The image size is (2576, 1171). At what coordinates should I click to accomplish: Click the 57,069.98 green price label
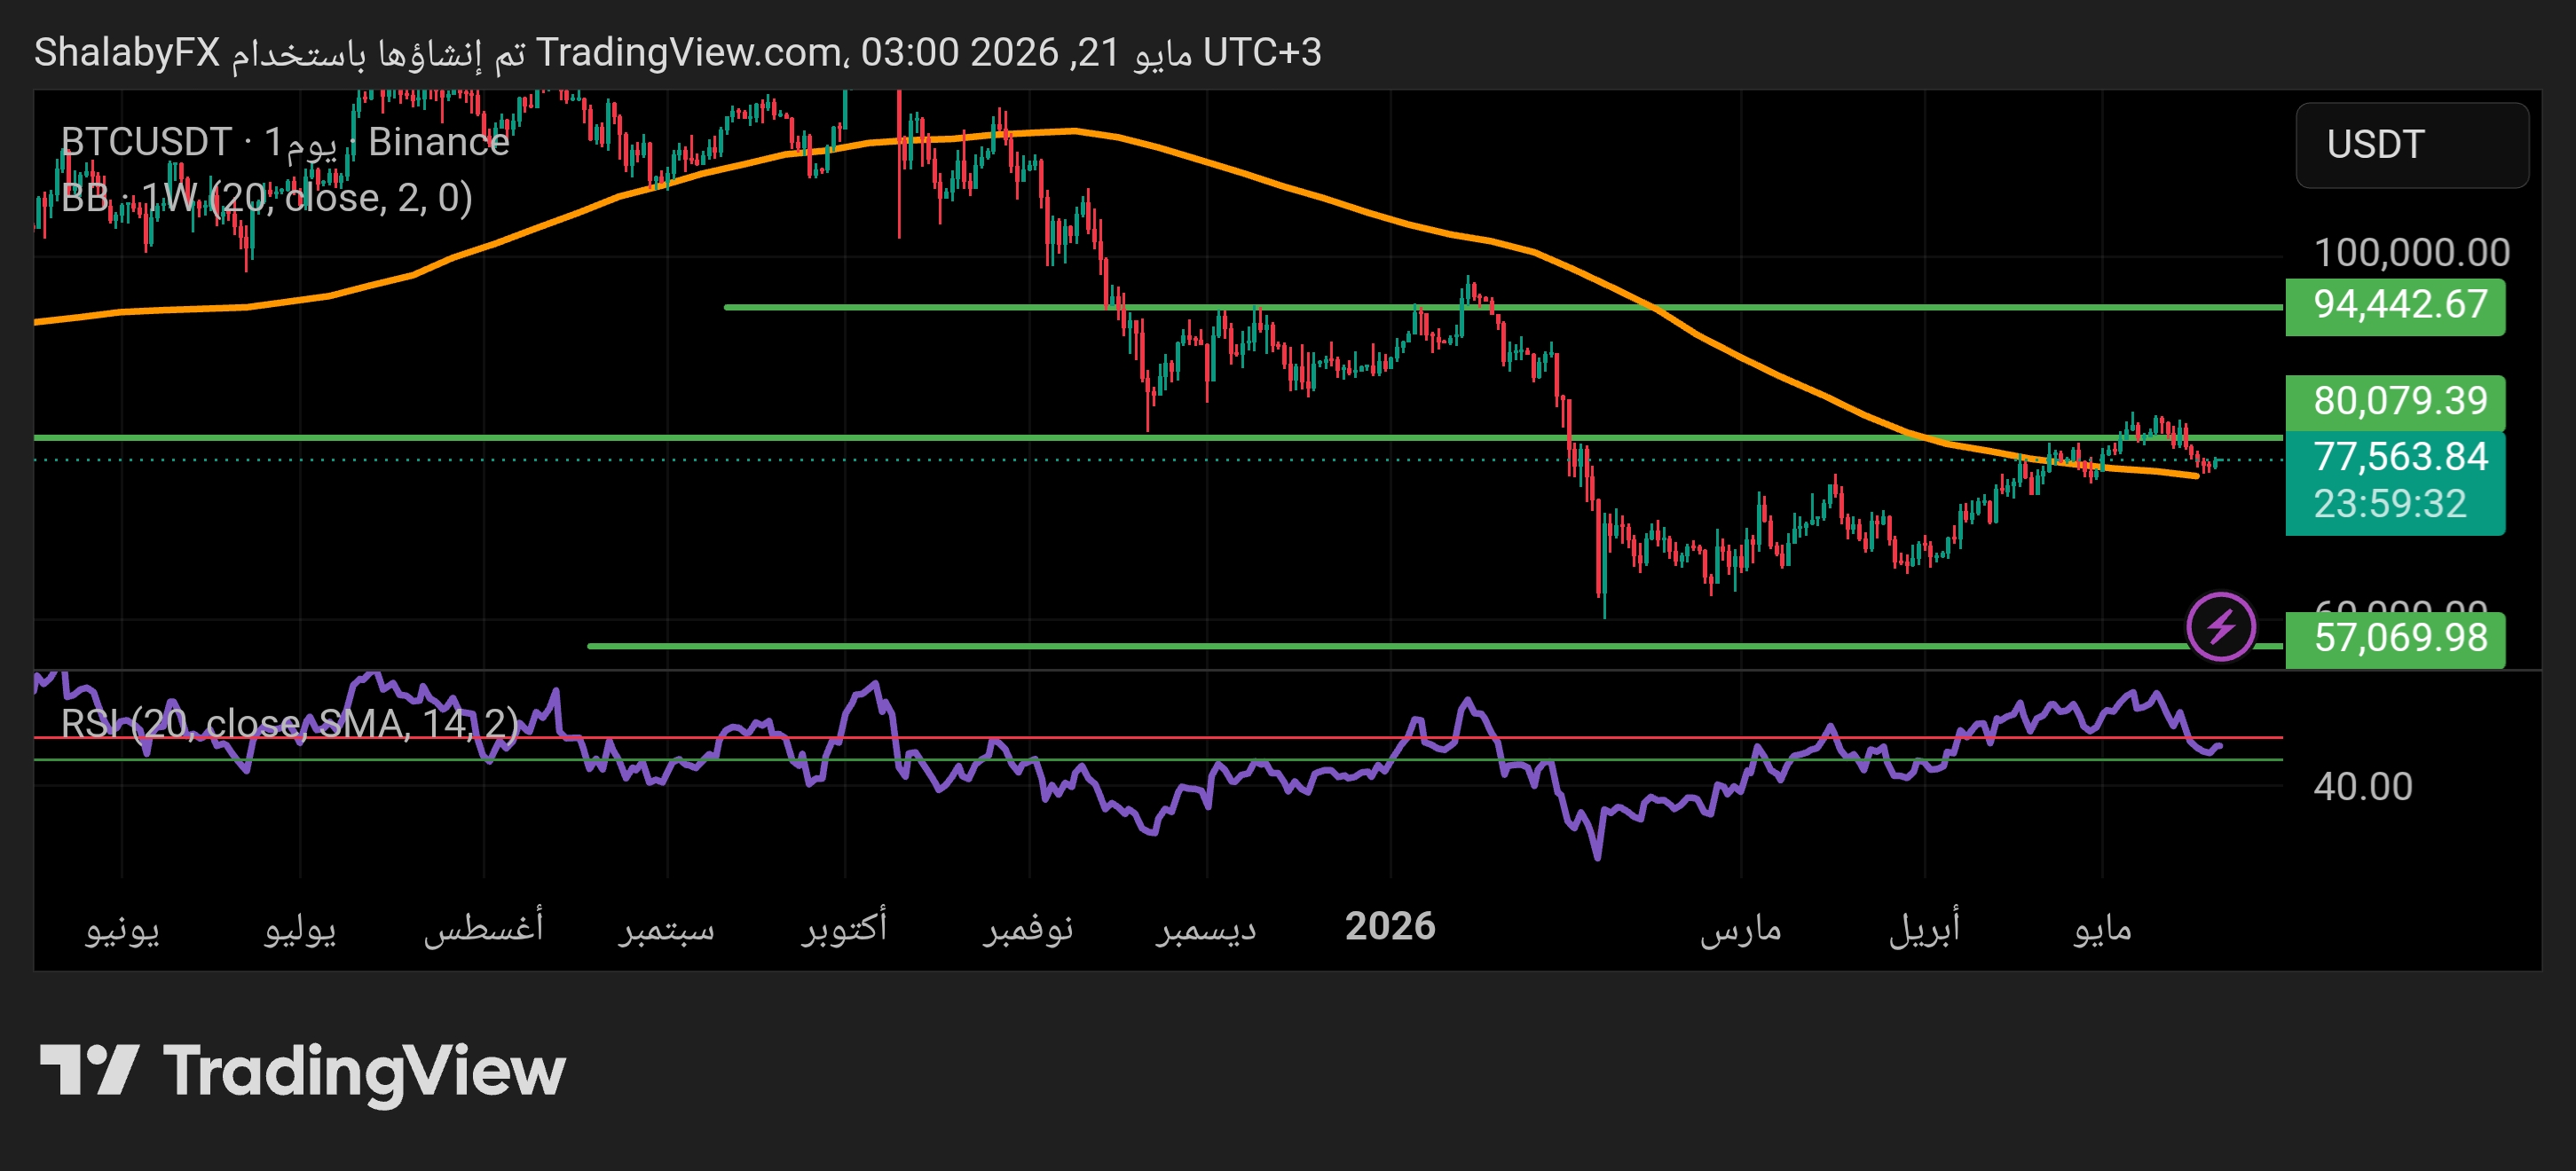(x=2395, y=638)
